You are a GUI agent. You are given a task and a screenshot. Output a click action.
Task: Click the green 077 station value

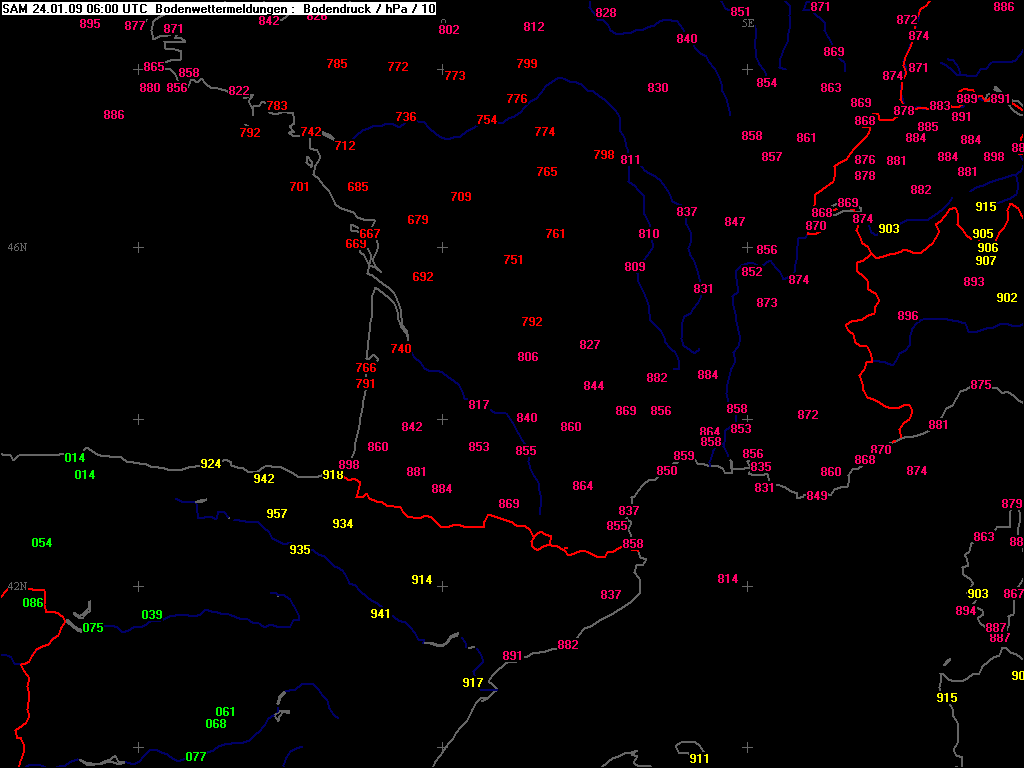(x=196, y=757)
